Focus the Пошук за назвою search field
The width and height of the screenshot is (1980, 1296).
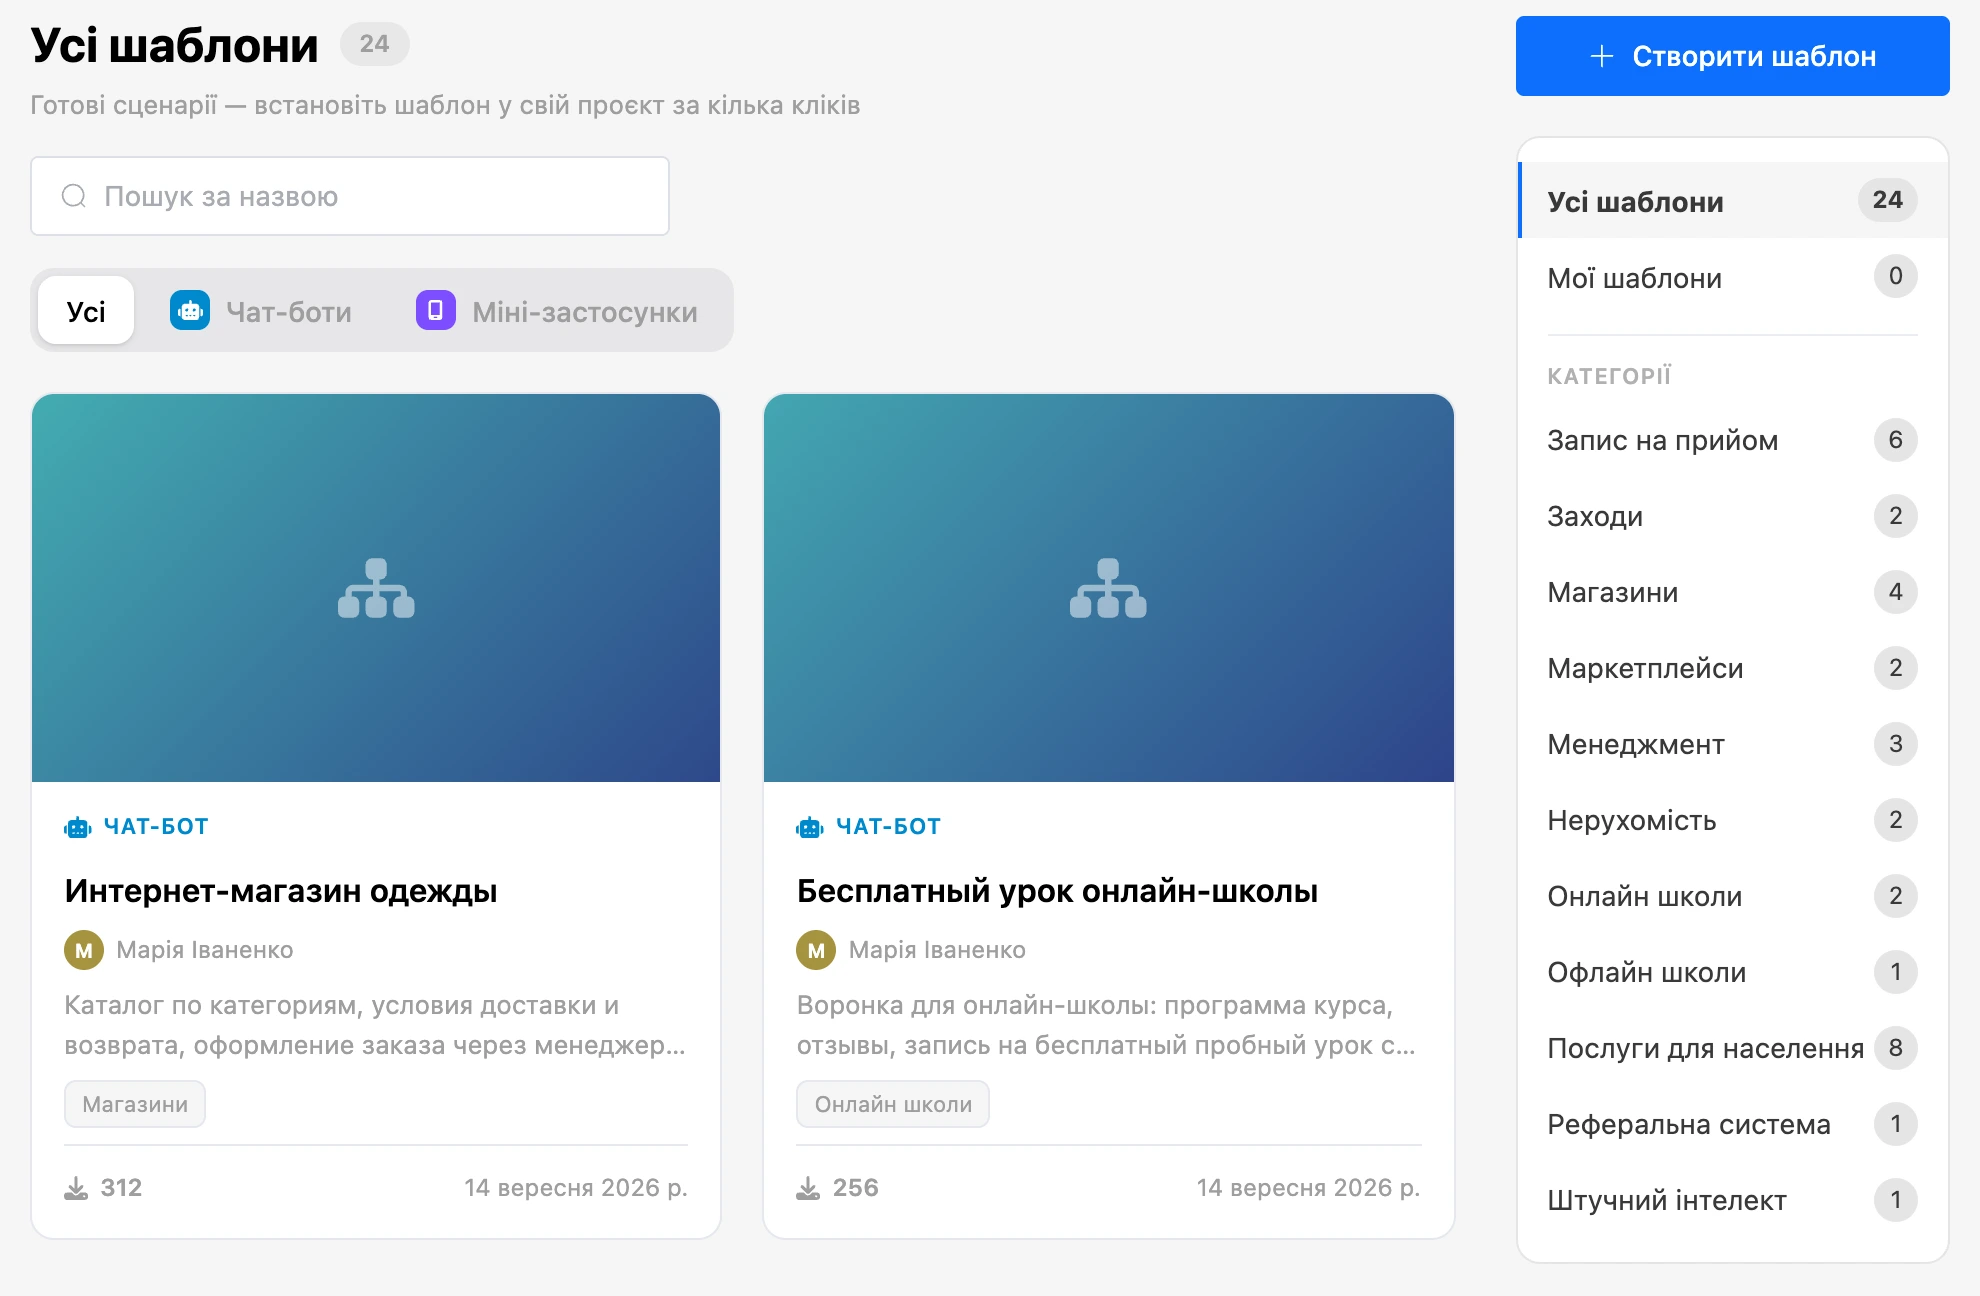[350, 196]
